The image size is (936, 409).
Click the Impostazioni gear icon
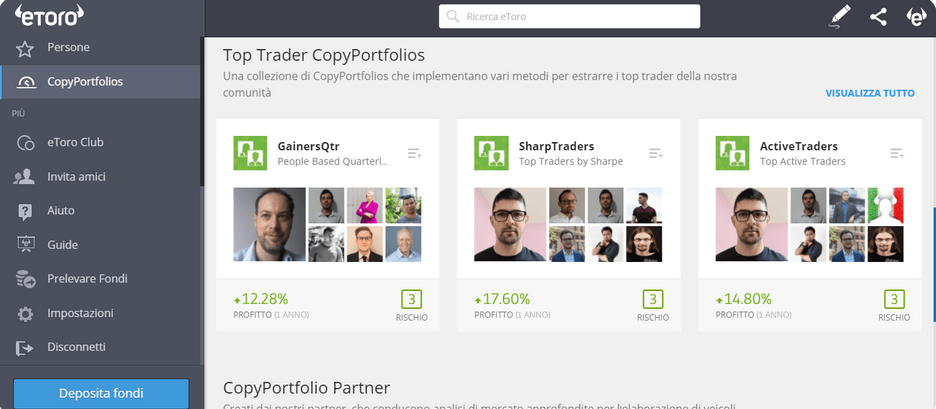25,314
